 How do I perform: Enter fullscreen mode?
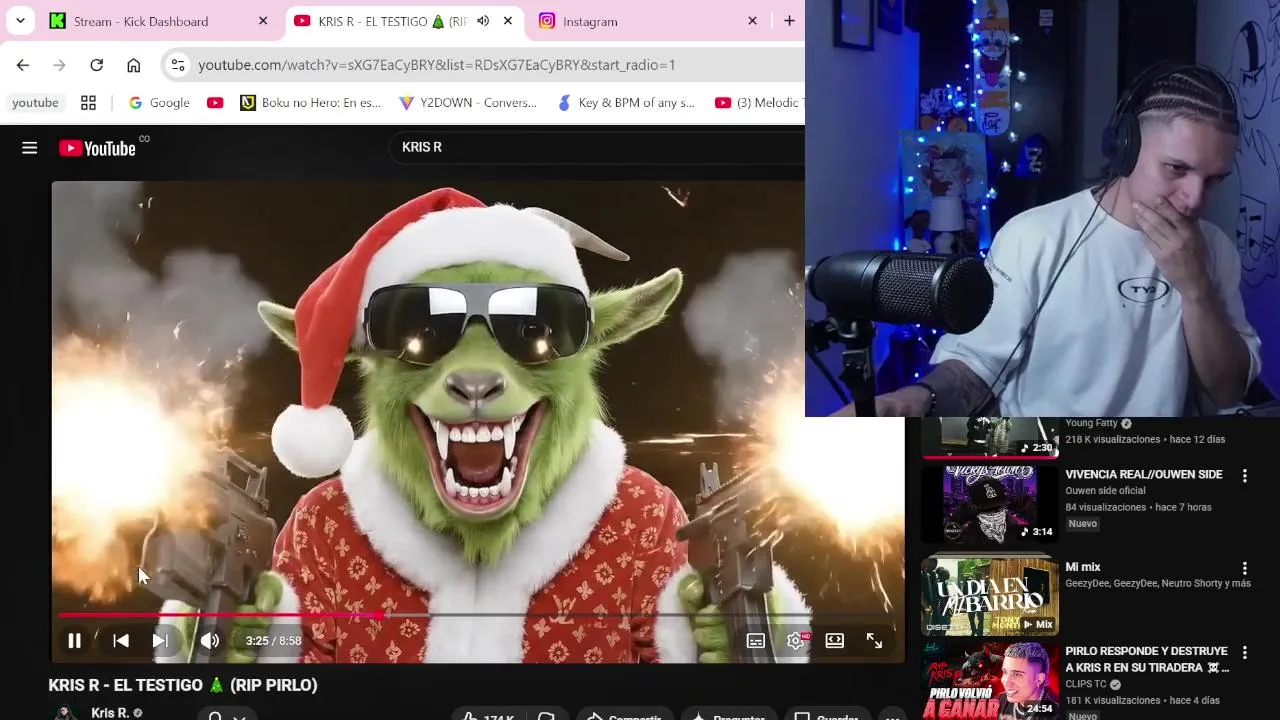[874, 641]
